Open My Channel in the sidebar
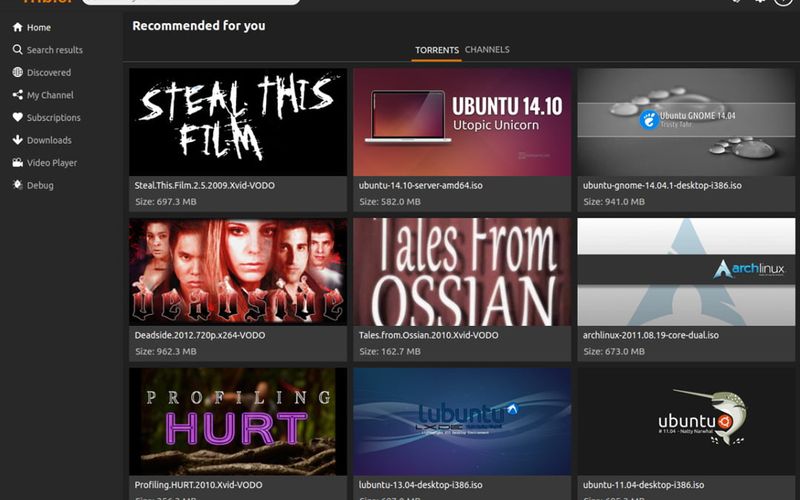800x500 pixels. [43, 95]
